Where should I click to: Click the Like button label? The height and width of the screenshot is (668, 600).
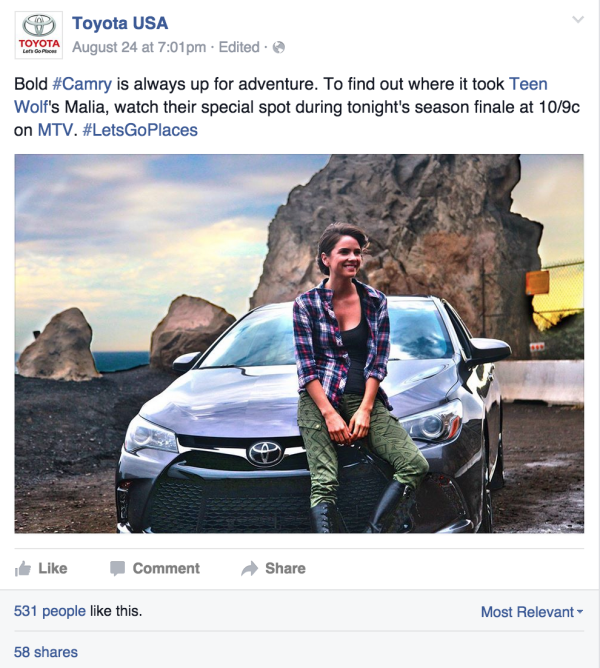point(53,568)
